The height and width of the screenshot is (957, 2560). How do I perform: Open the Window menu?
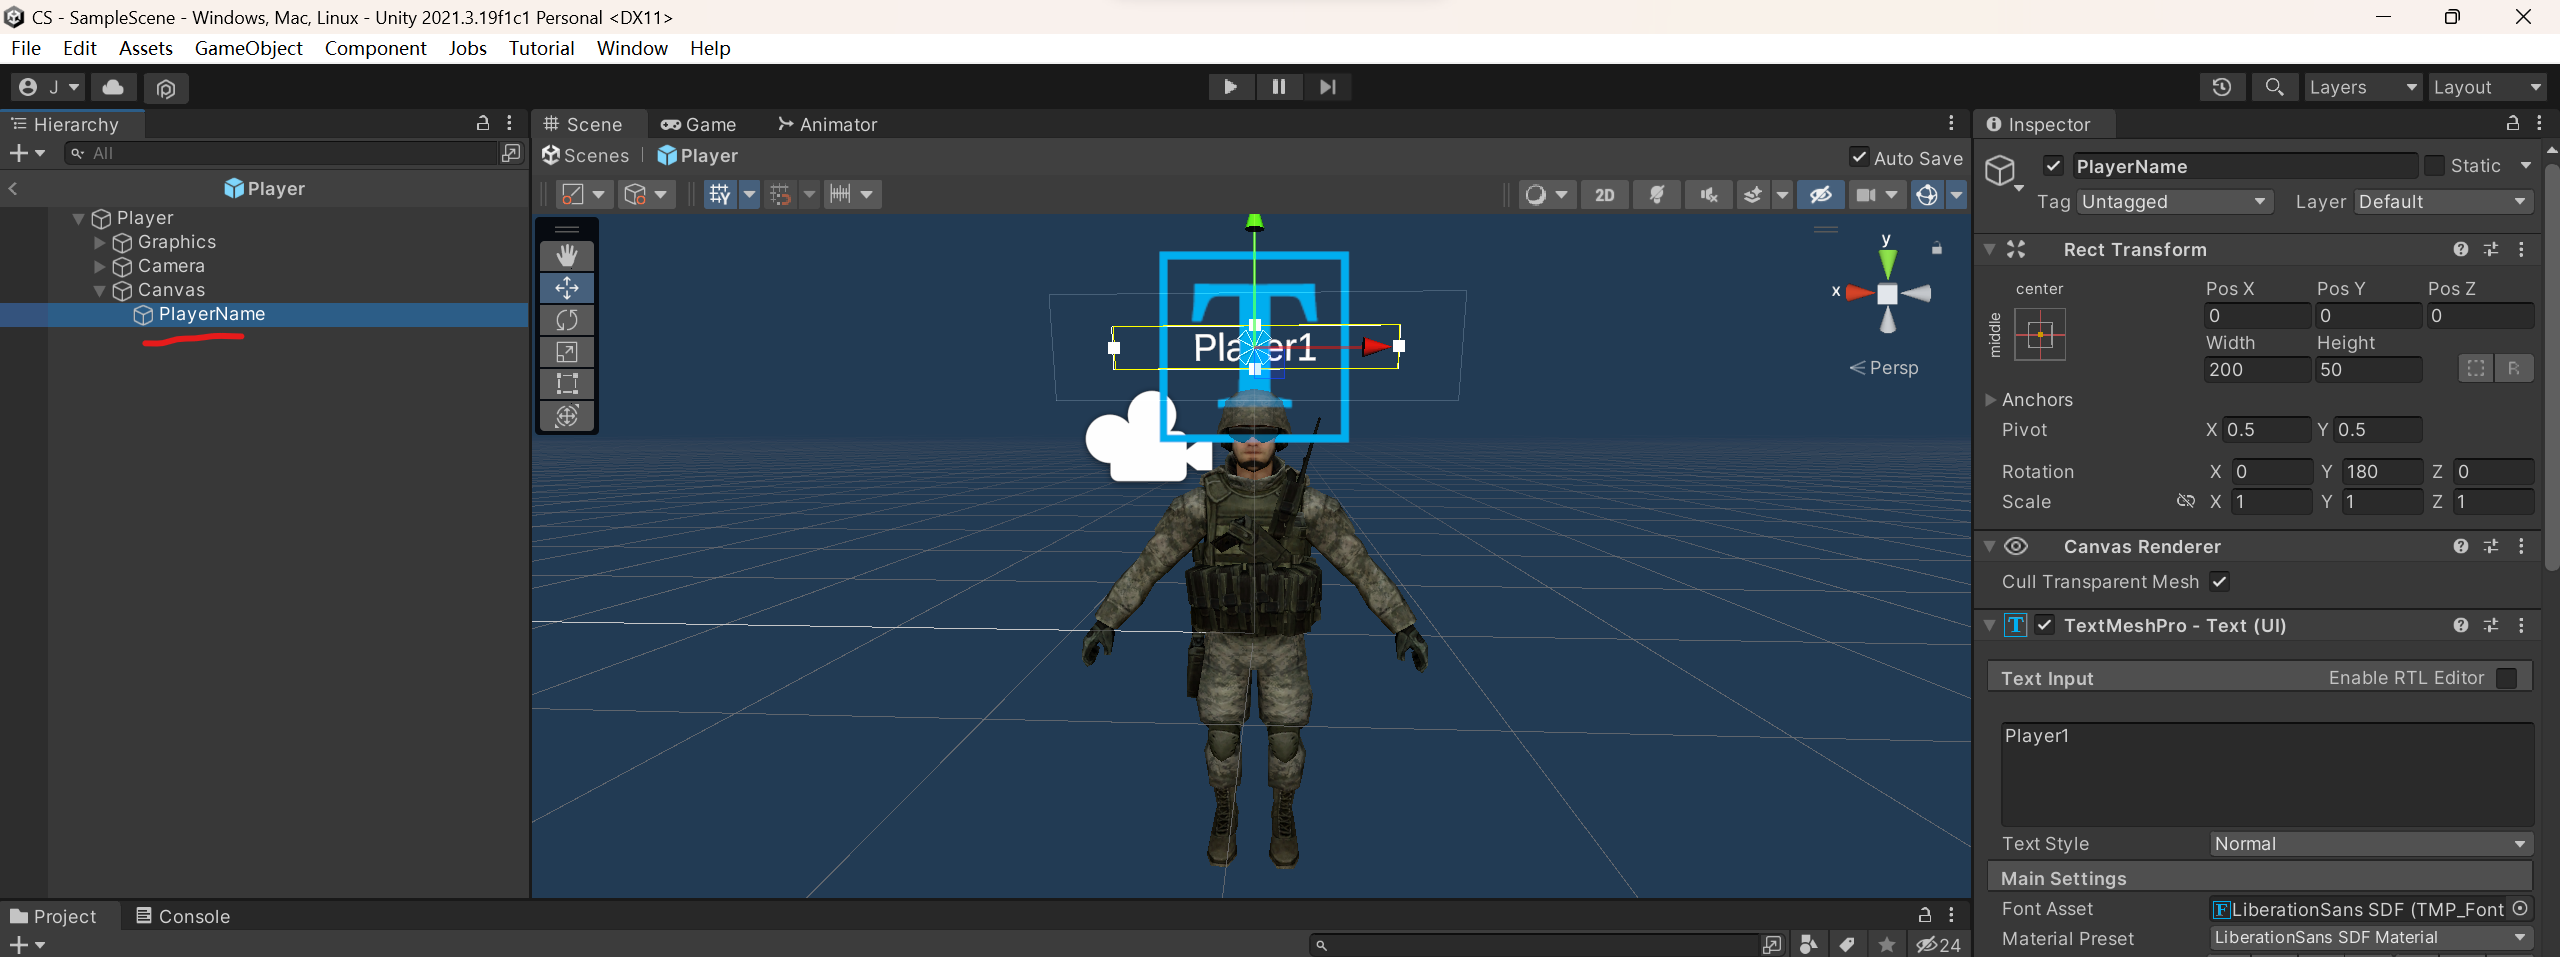point(632,48)
